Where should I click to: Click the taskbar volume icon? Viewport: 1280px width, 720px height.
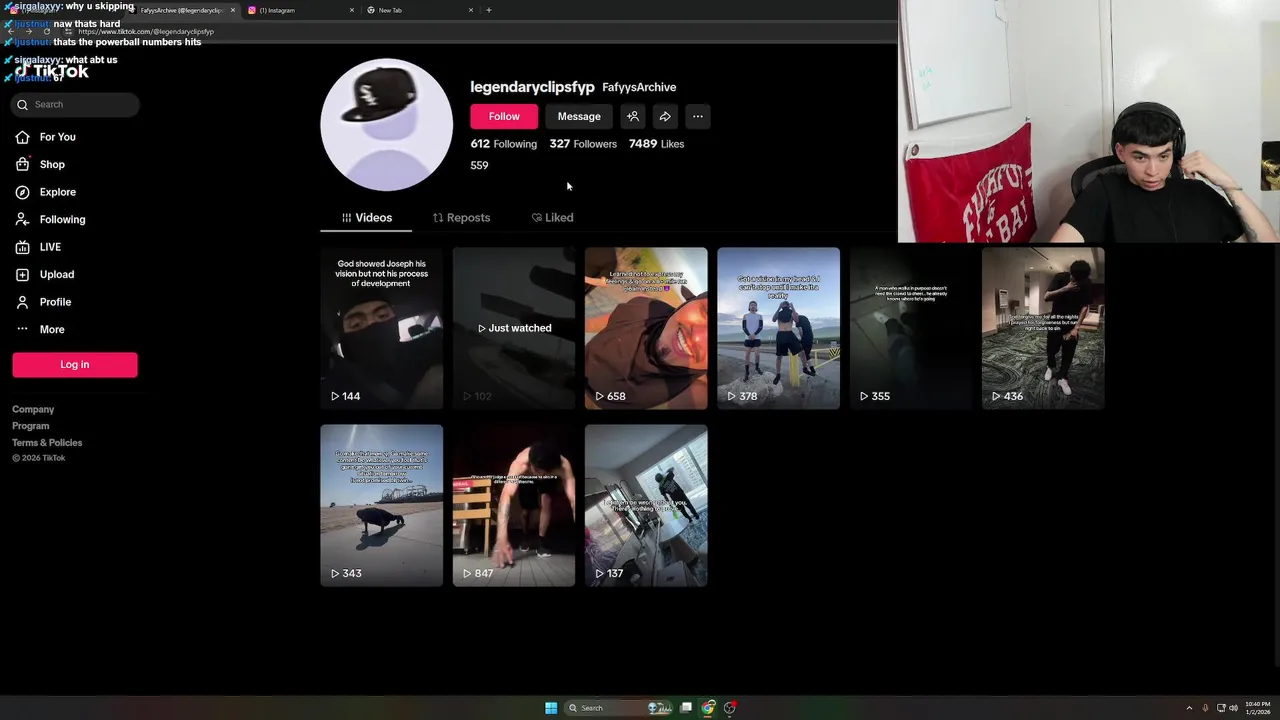point(1233,708)
